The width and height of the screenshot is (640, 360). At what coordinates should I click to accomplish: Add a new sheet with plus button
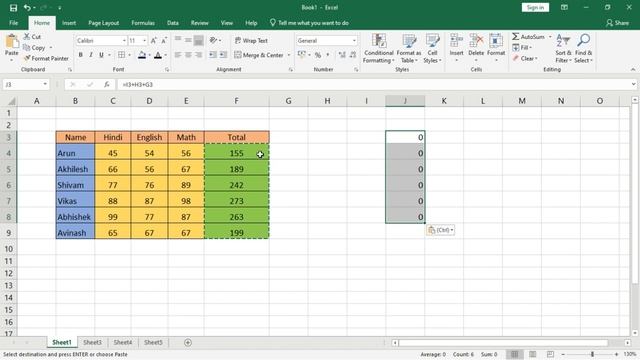pos(188,342)
